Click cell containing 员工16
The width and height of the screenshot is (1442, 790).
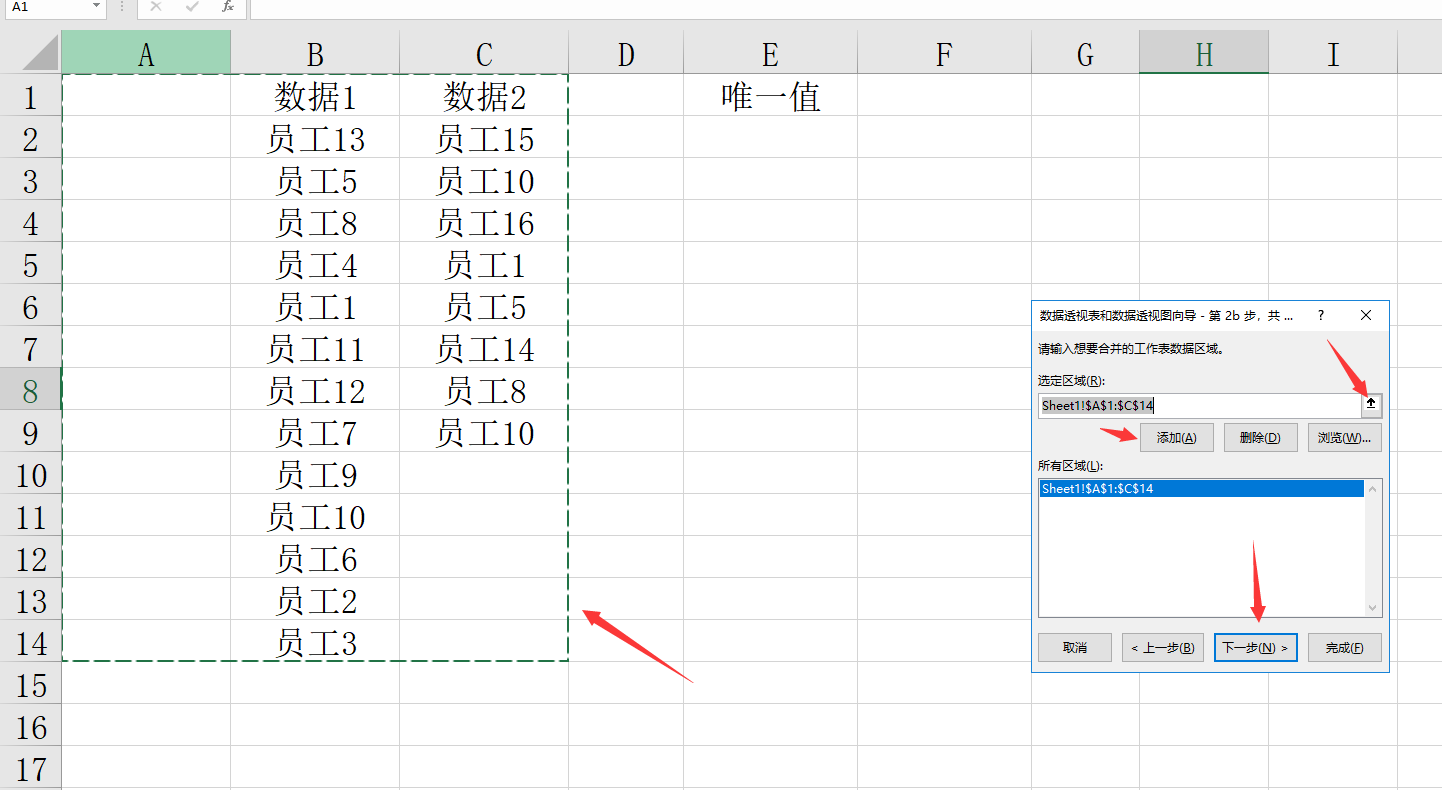pos(484,223)
